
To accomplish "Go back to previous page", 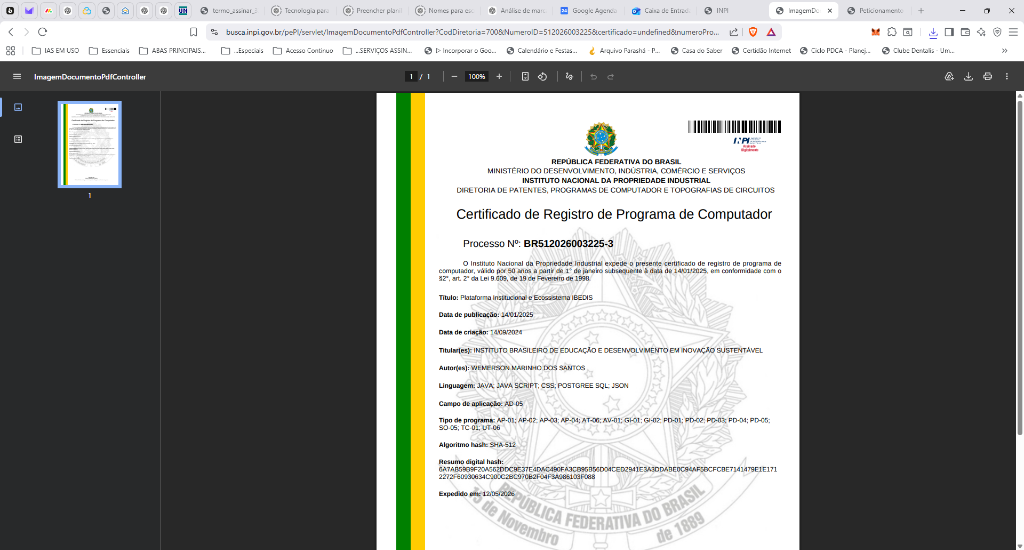I will click(10, 31).
